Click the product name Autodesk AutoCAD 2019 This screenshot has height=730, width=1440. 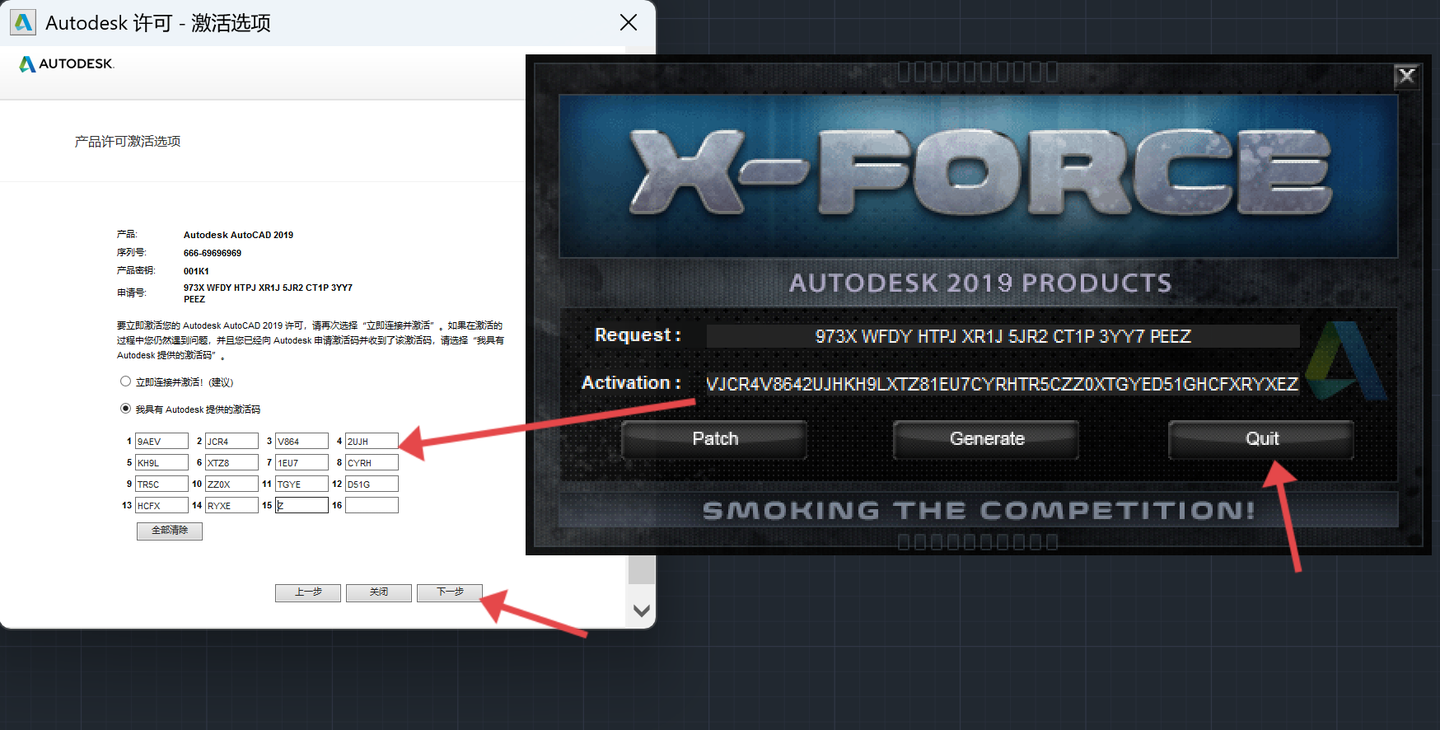[x=238, y=235]
